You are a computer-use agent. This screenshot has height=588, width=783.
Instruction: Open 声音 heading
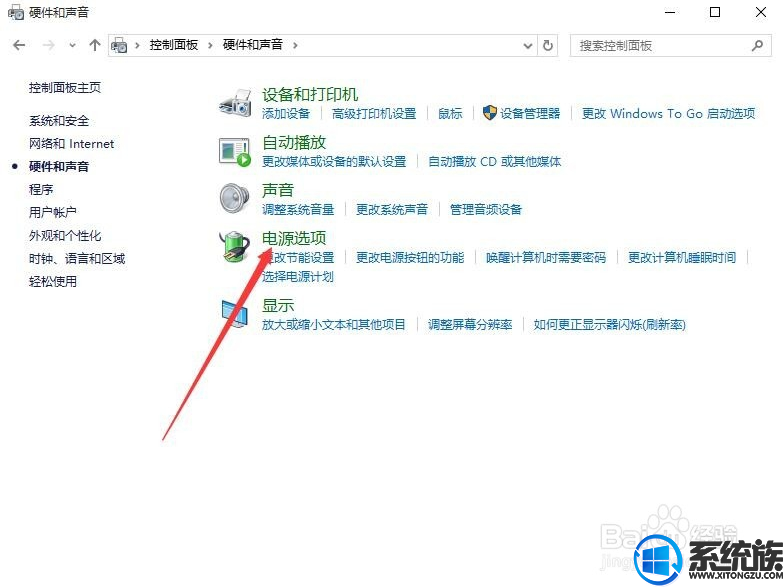point(278,190)
